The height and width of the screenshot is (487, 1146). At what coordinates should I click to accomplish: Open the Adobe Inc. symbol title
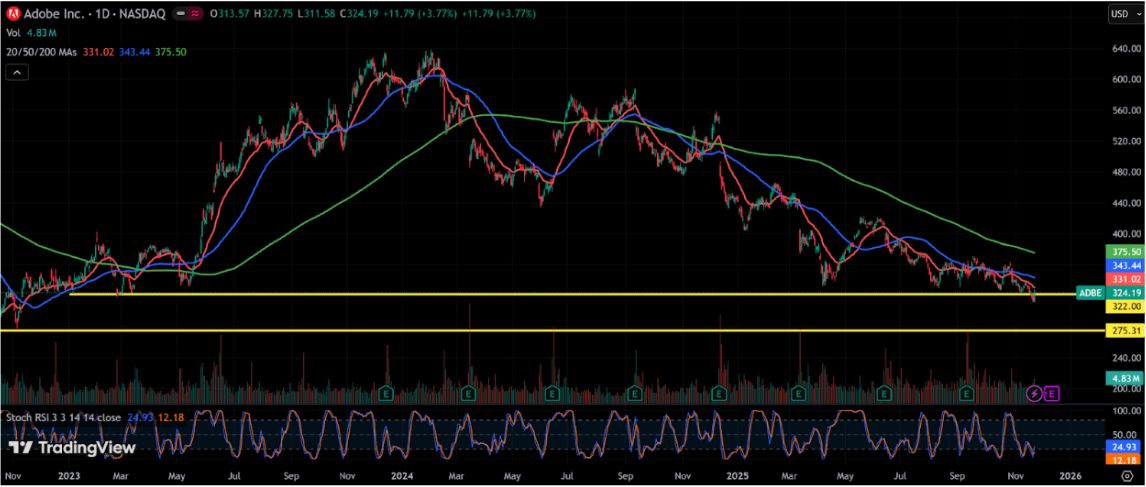click(49, 13)
